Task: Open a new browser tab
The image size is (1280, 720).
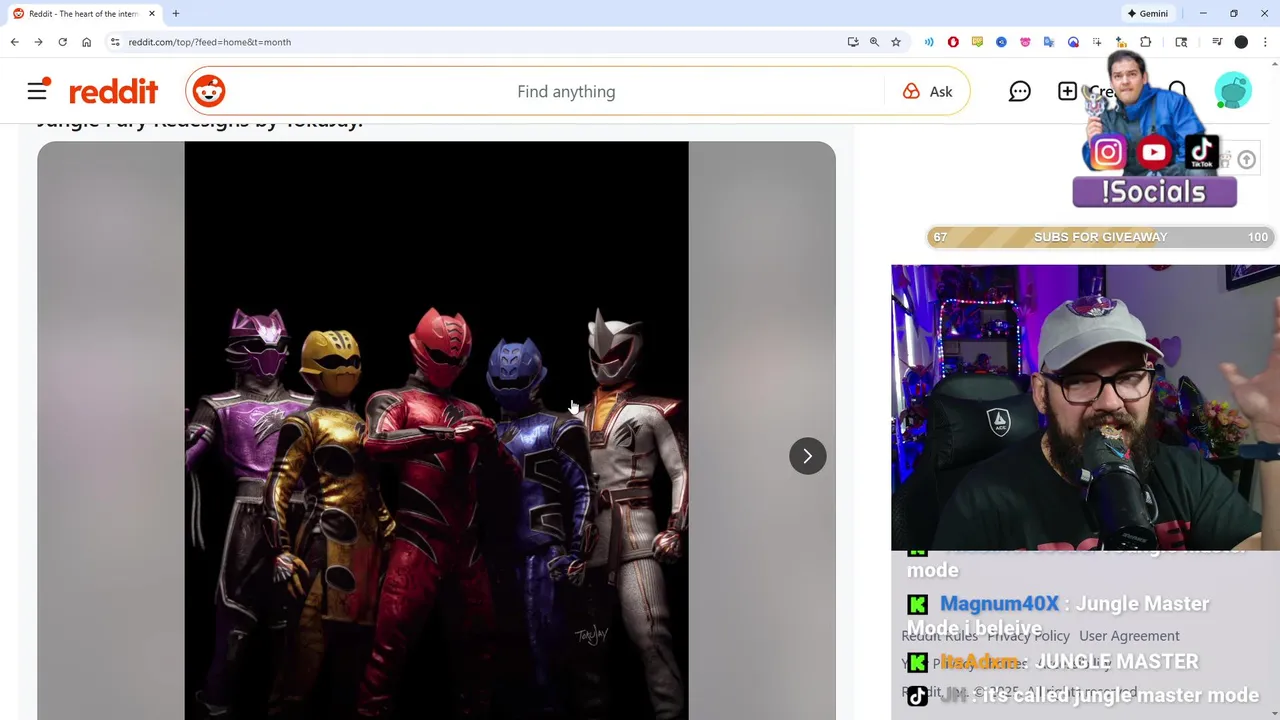Action: tap(176, 14)
